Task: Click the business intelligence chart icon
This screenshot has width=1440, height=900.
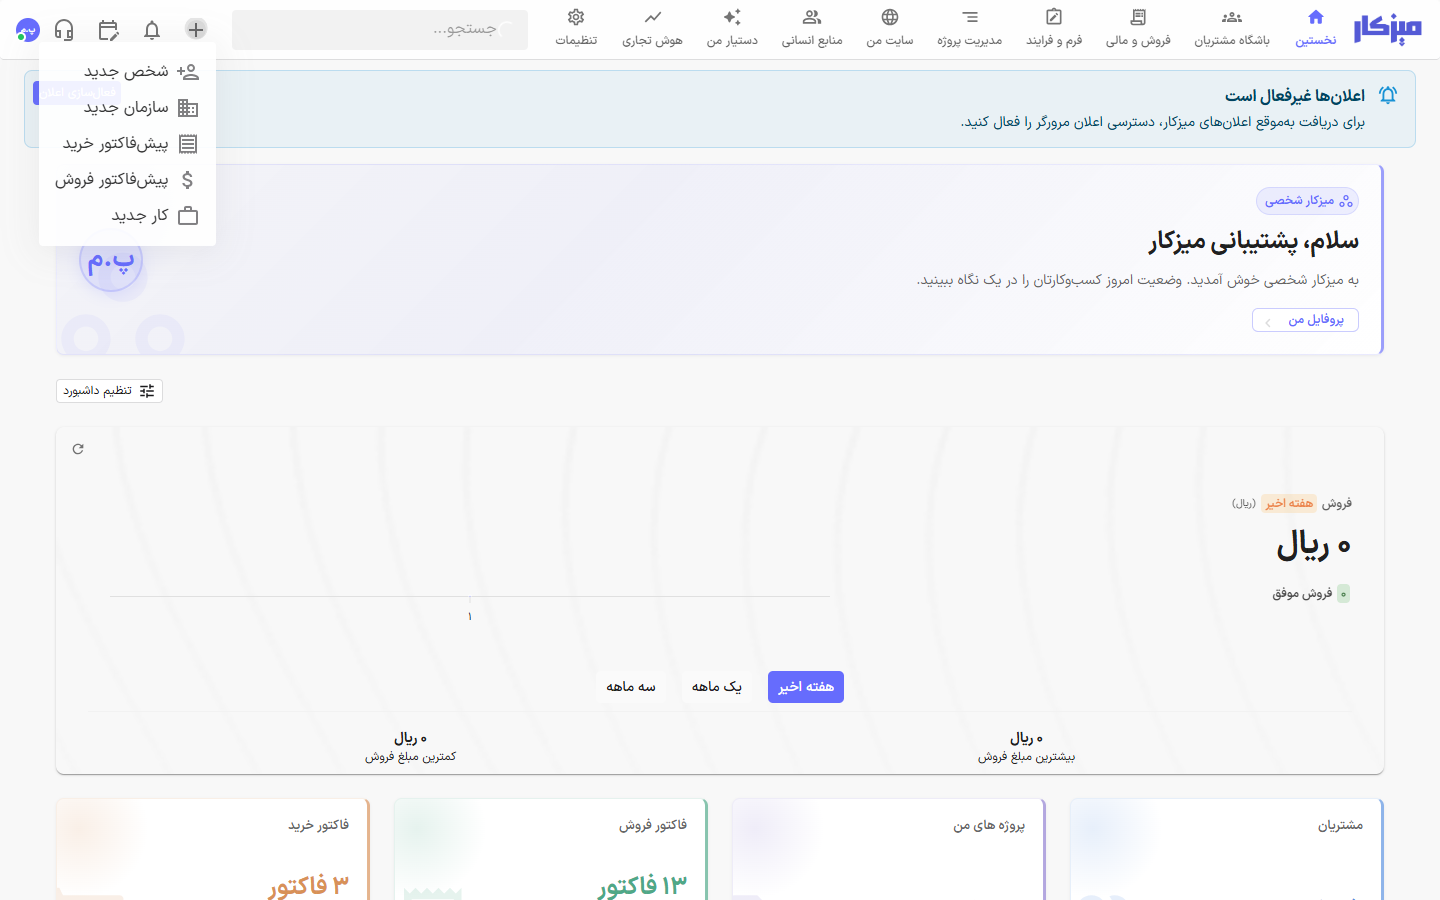Action: [x=653, y=17]
